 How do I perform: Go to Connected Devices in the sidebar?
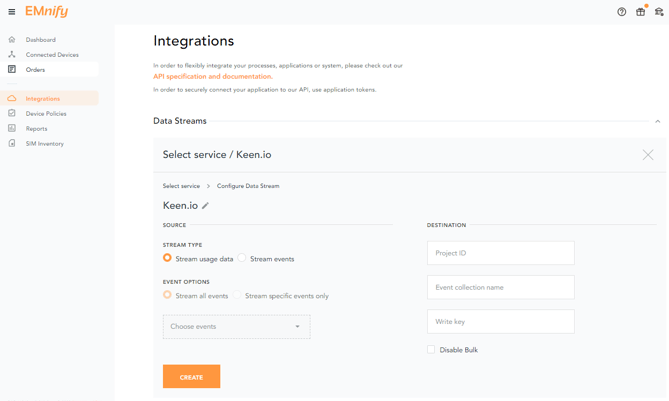coord(52,55)
